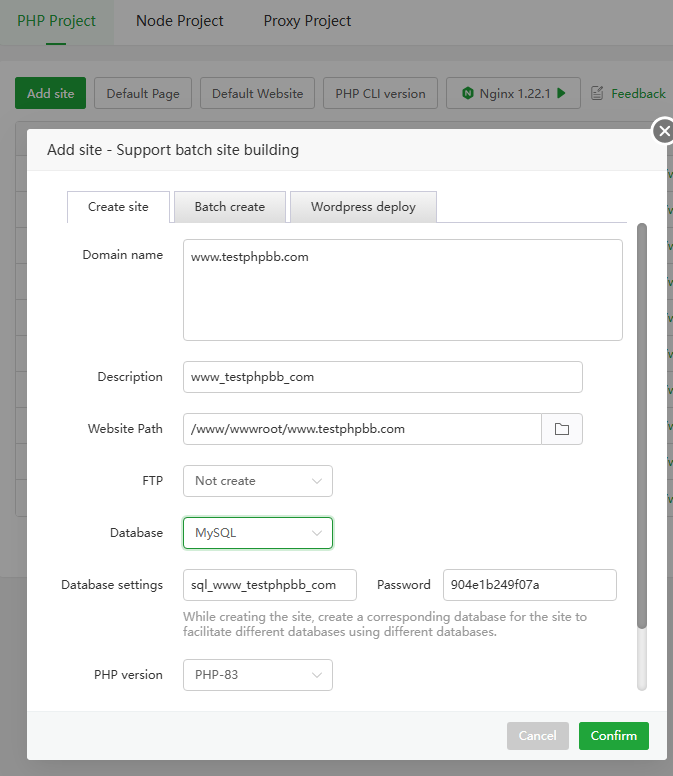Select the Create site tab
This screenshot has width=673, height=776.
118,207
